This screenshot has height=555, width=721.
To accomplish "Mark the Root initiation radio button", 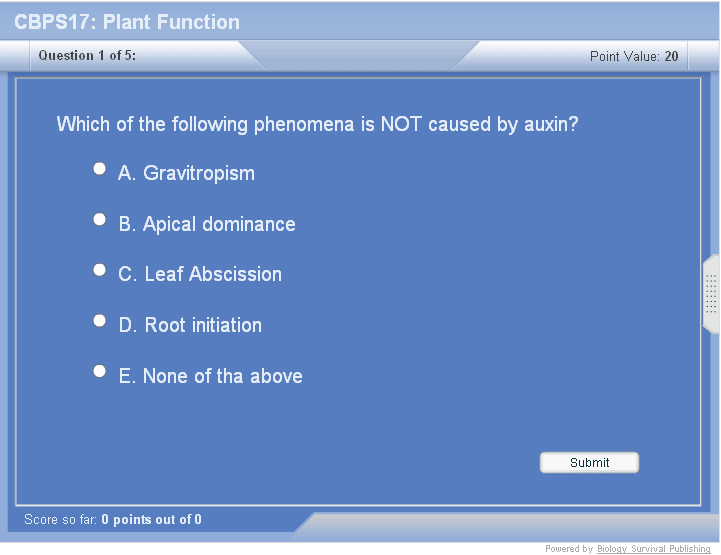I will click(x=100, y=321).
